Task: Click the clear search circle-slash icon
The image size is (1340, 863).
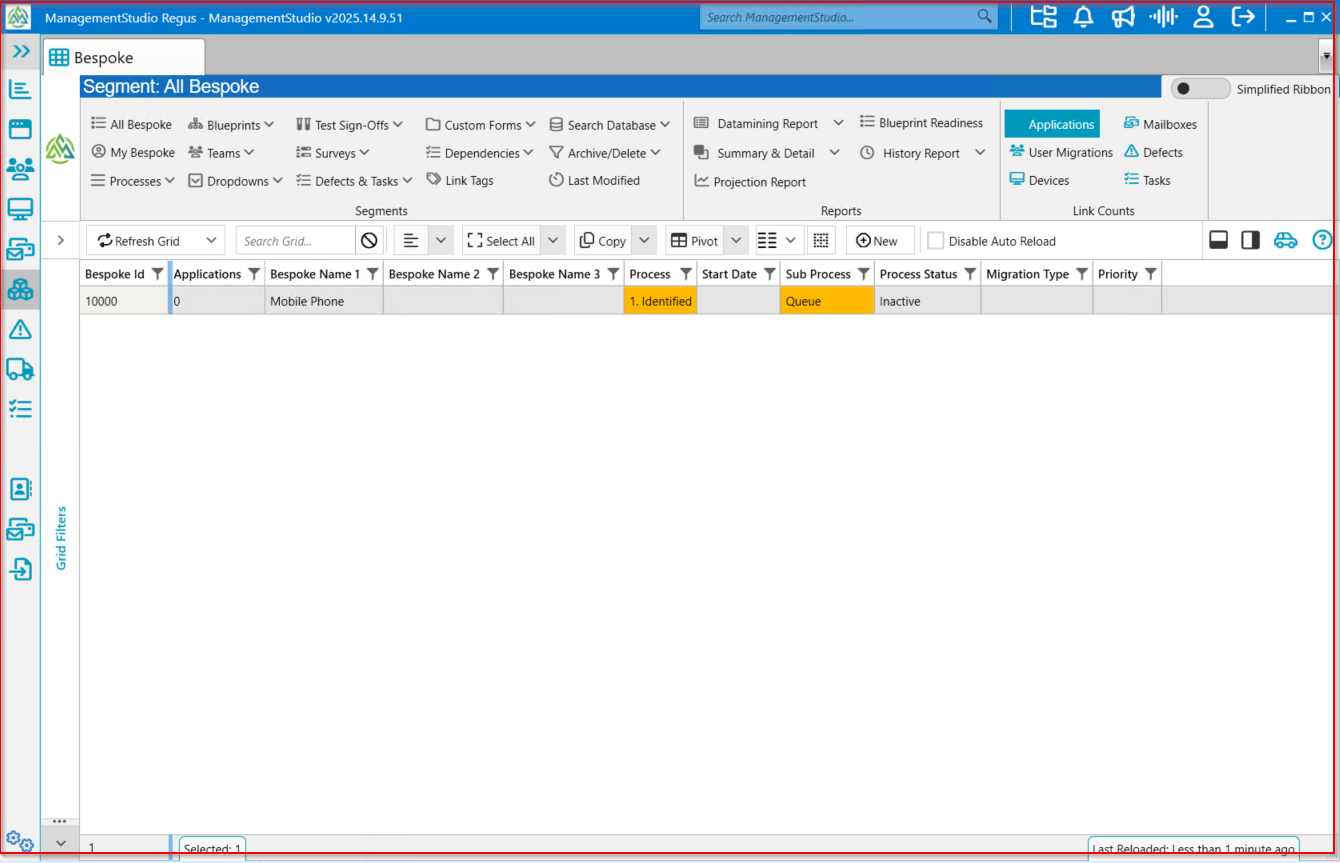Action: (369, 241)
